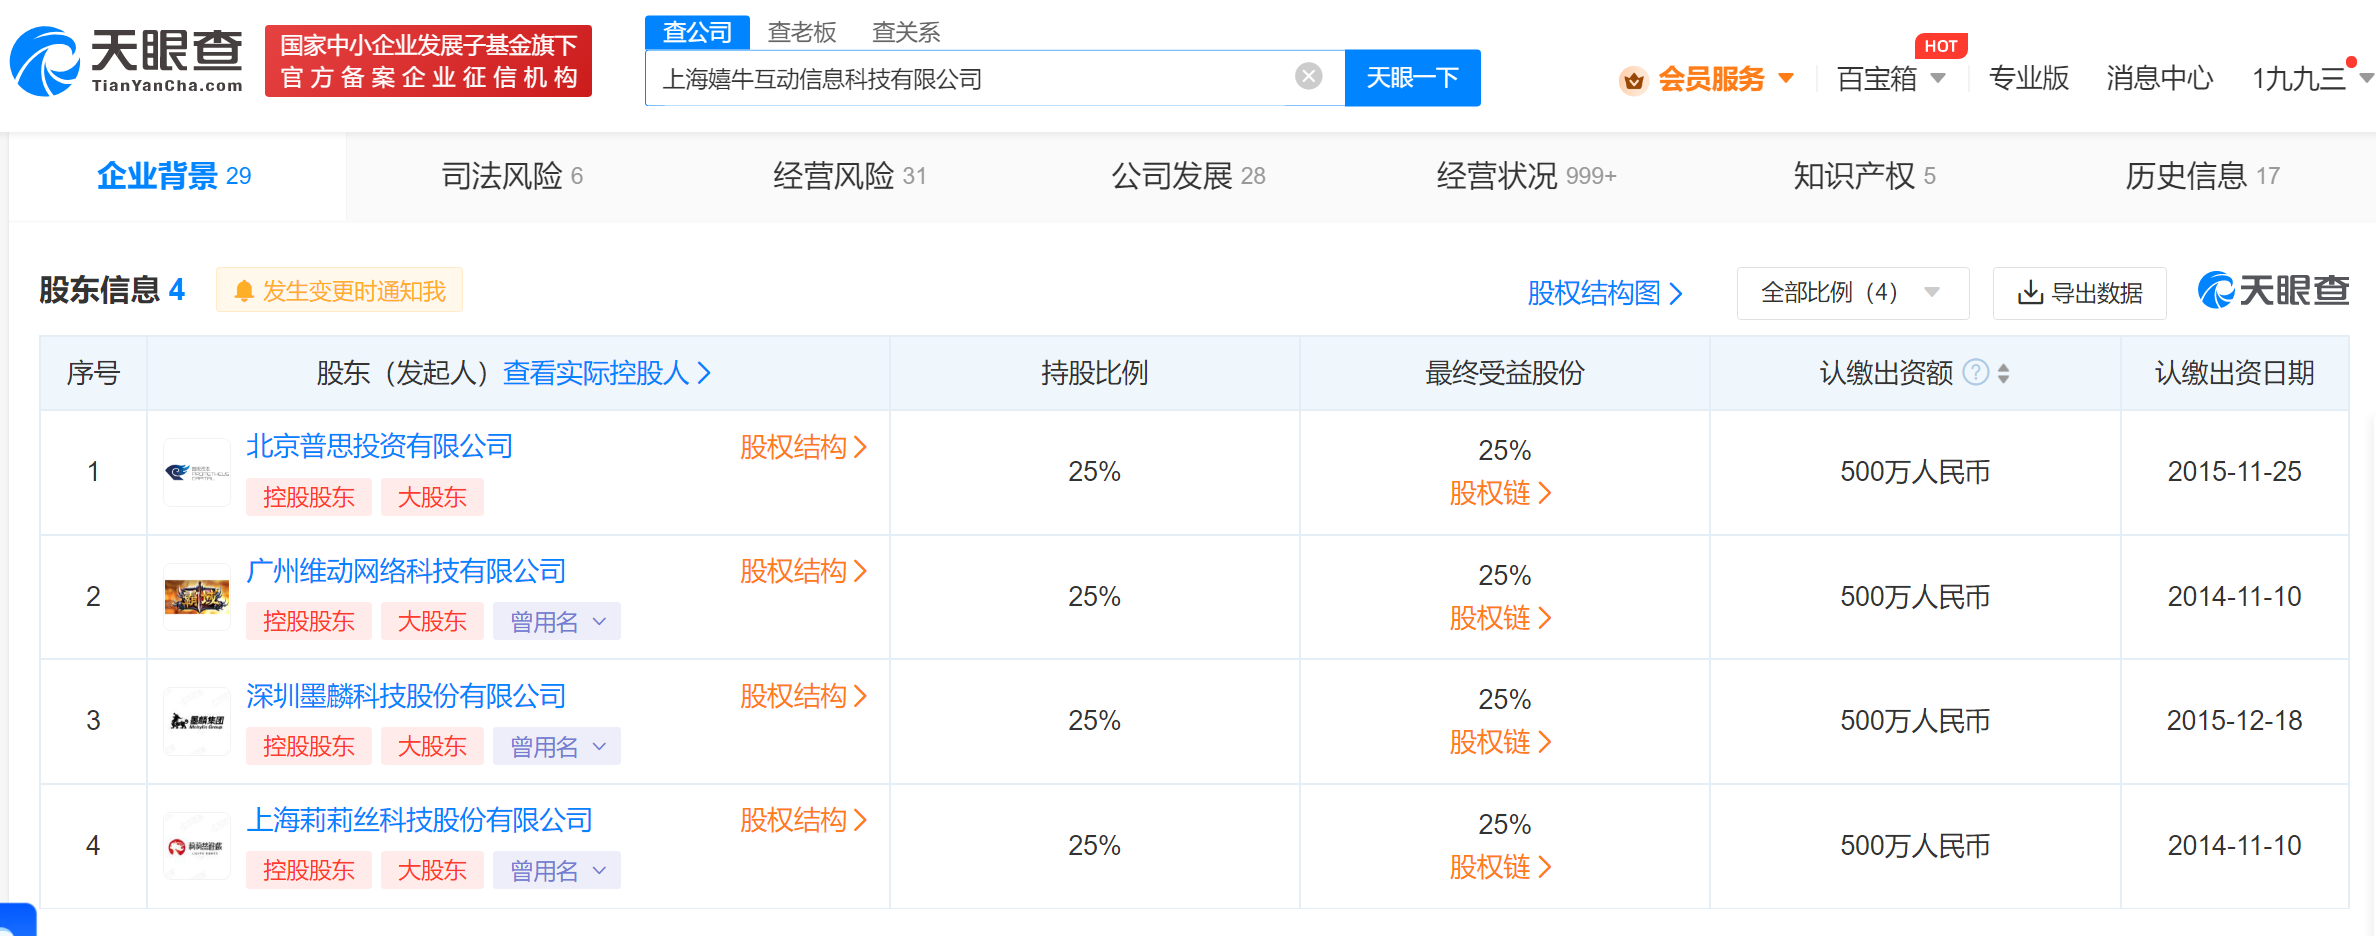Open the 1九九三 user account dropdown
Image resolution: width=2376 pixels, height=936 pixels.
click(2311, 79)
